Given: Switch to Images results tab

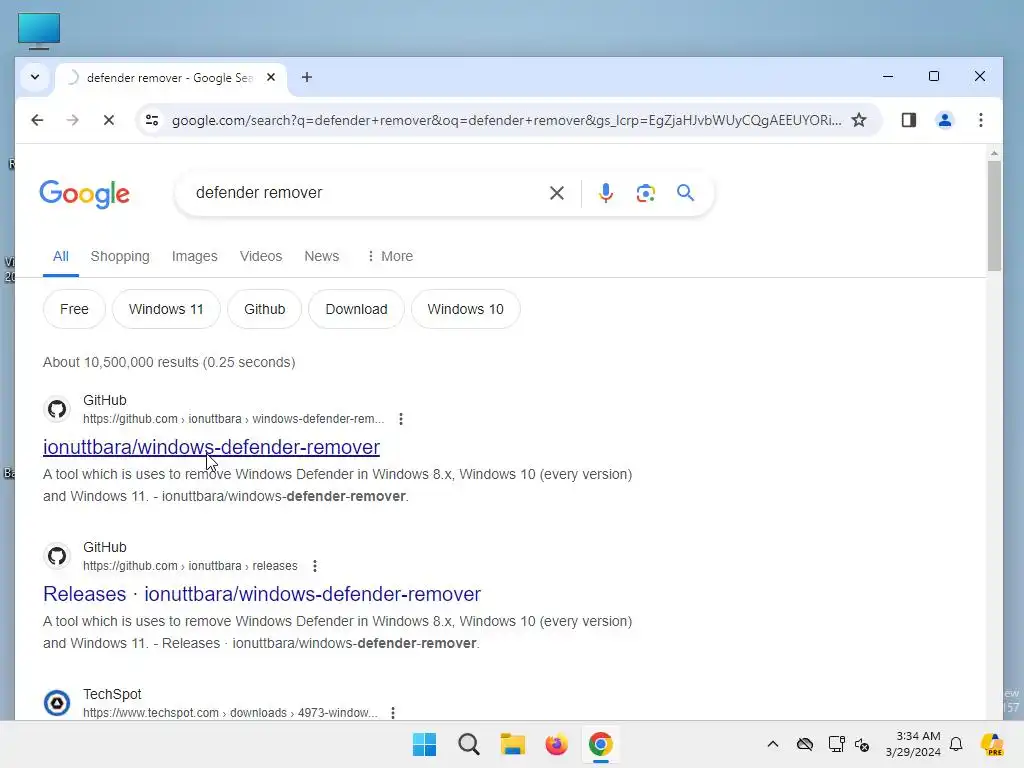Looking at the screenshot, I should click(195, 256).
